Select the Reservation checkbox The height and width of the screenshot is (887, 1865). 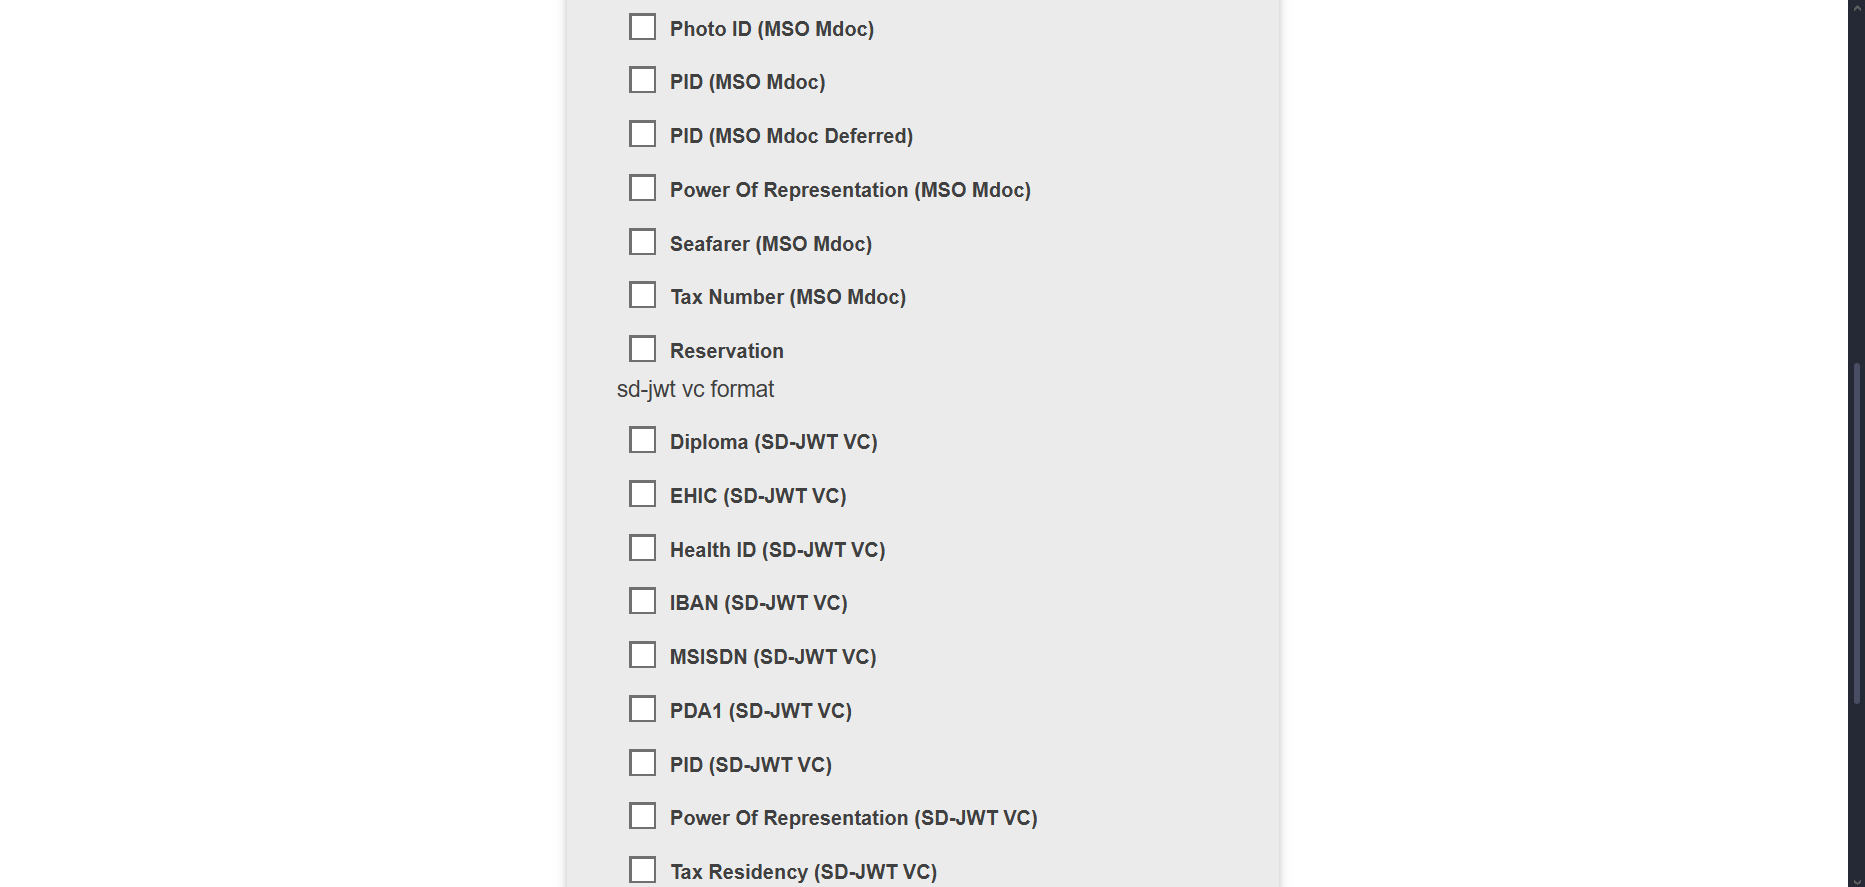642,349
